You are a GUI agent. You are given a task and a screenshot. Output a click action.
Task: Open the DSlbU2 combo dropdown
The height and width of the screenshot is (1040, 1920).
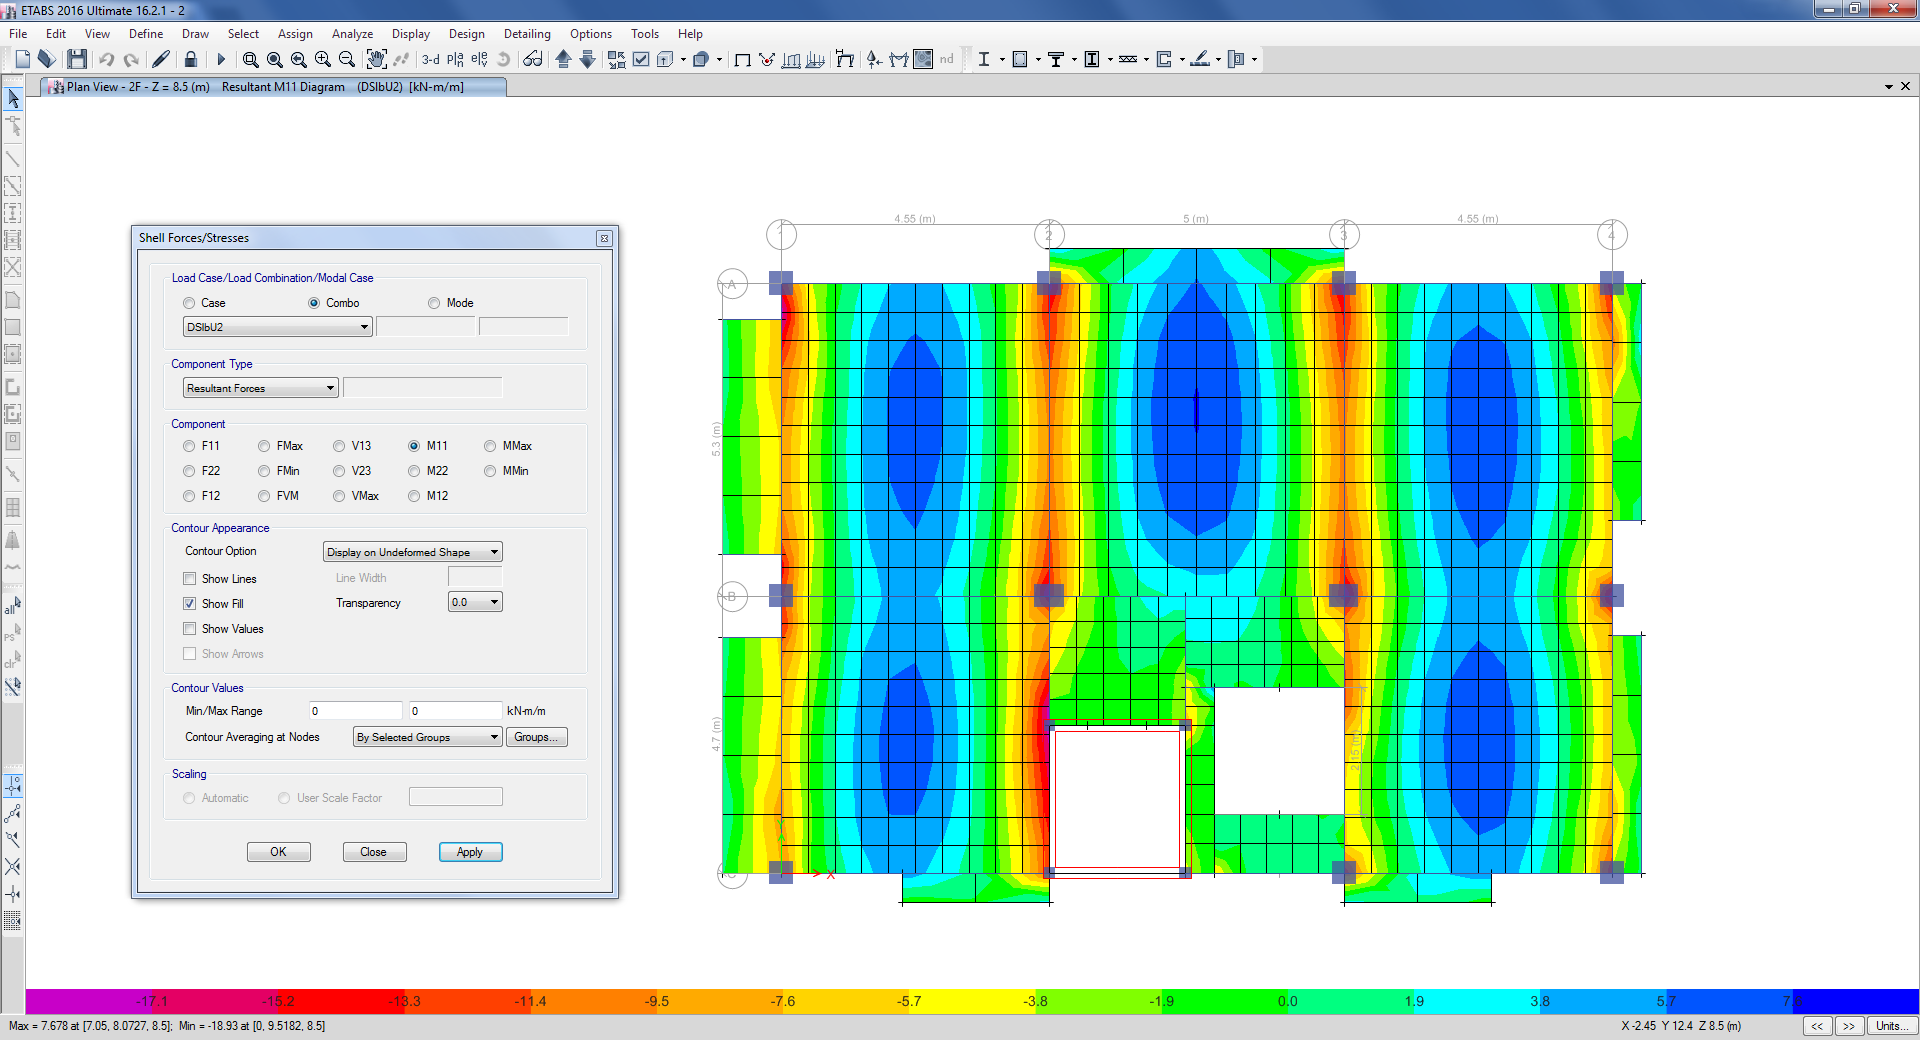point(277,327)
